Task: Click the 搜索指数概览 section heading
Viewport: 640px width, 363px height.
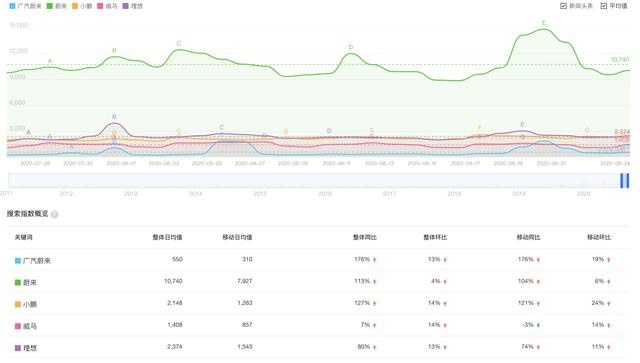Action: 27,214
